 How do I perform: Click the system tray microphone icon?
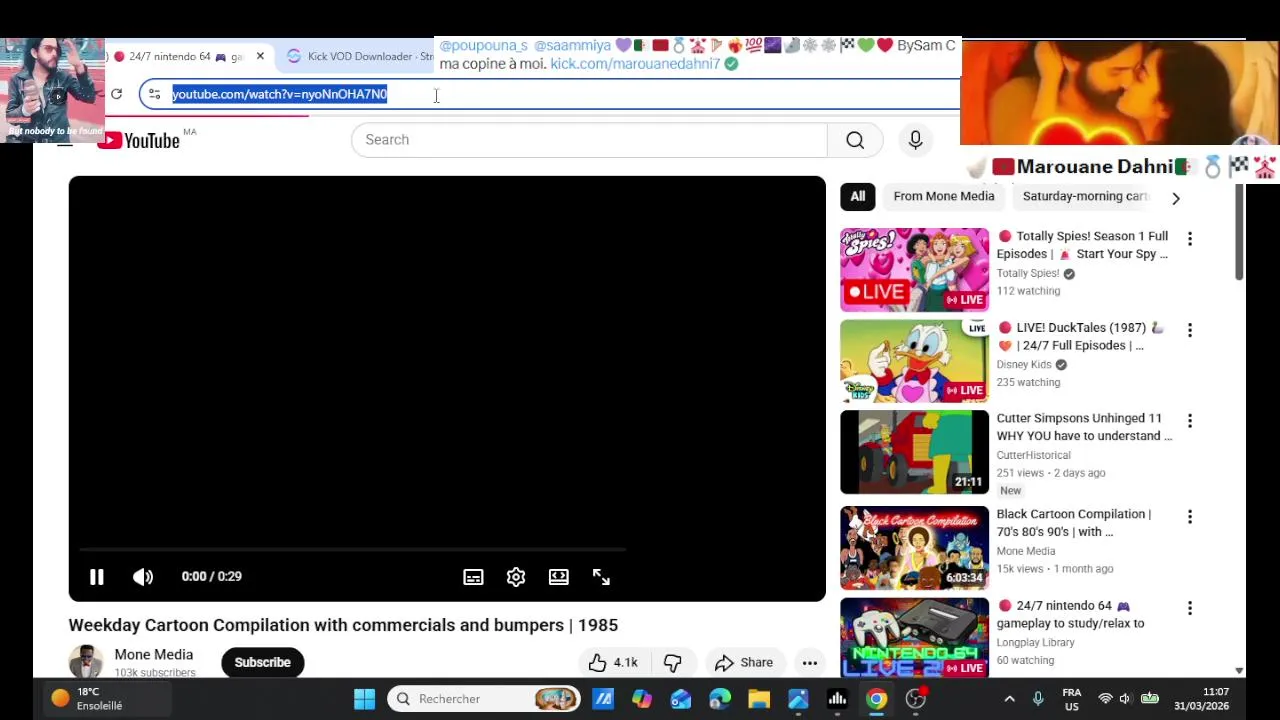point(1038,699)
